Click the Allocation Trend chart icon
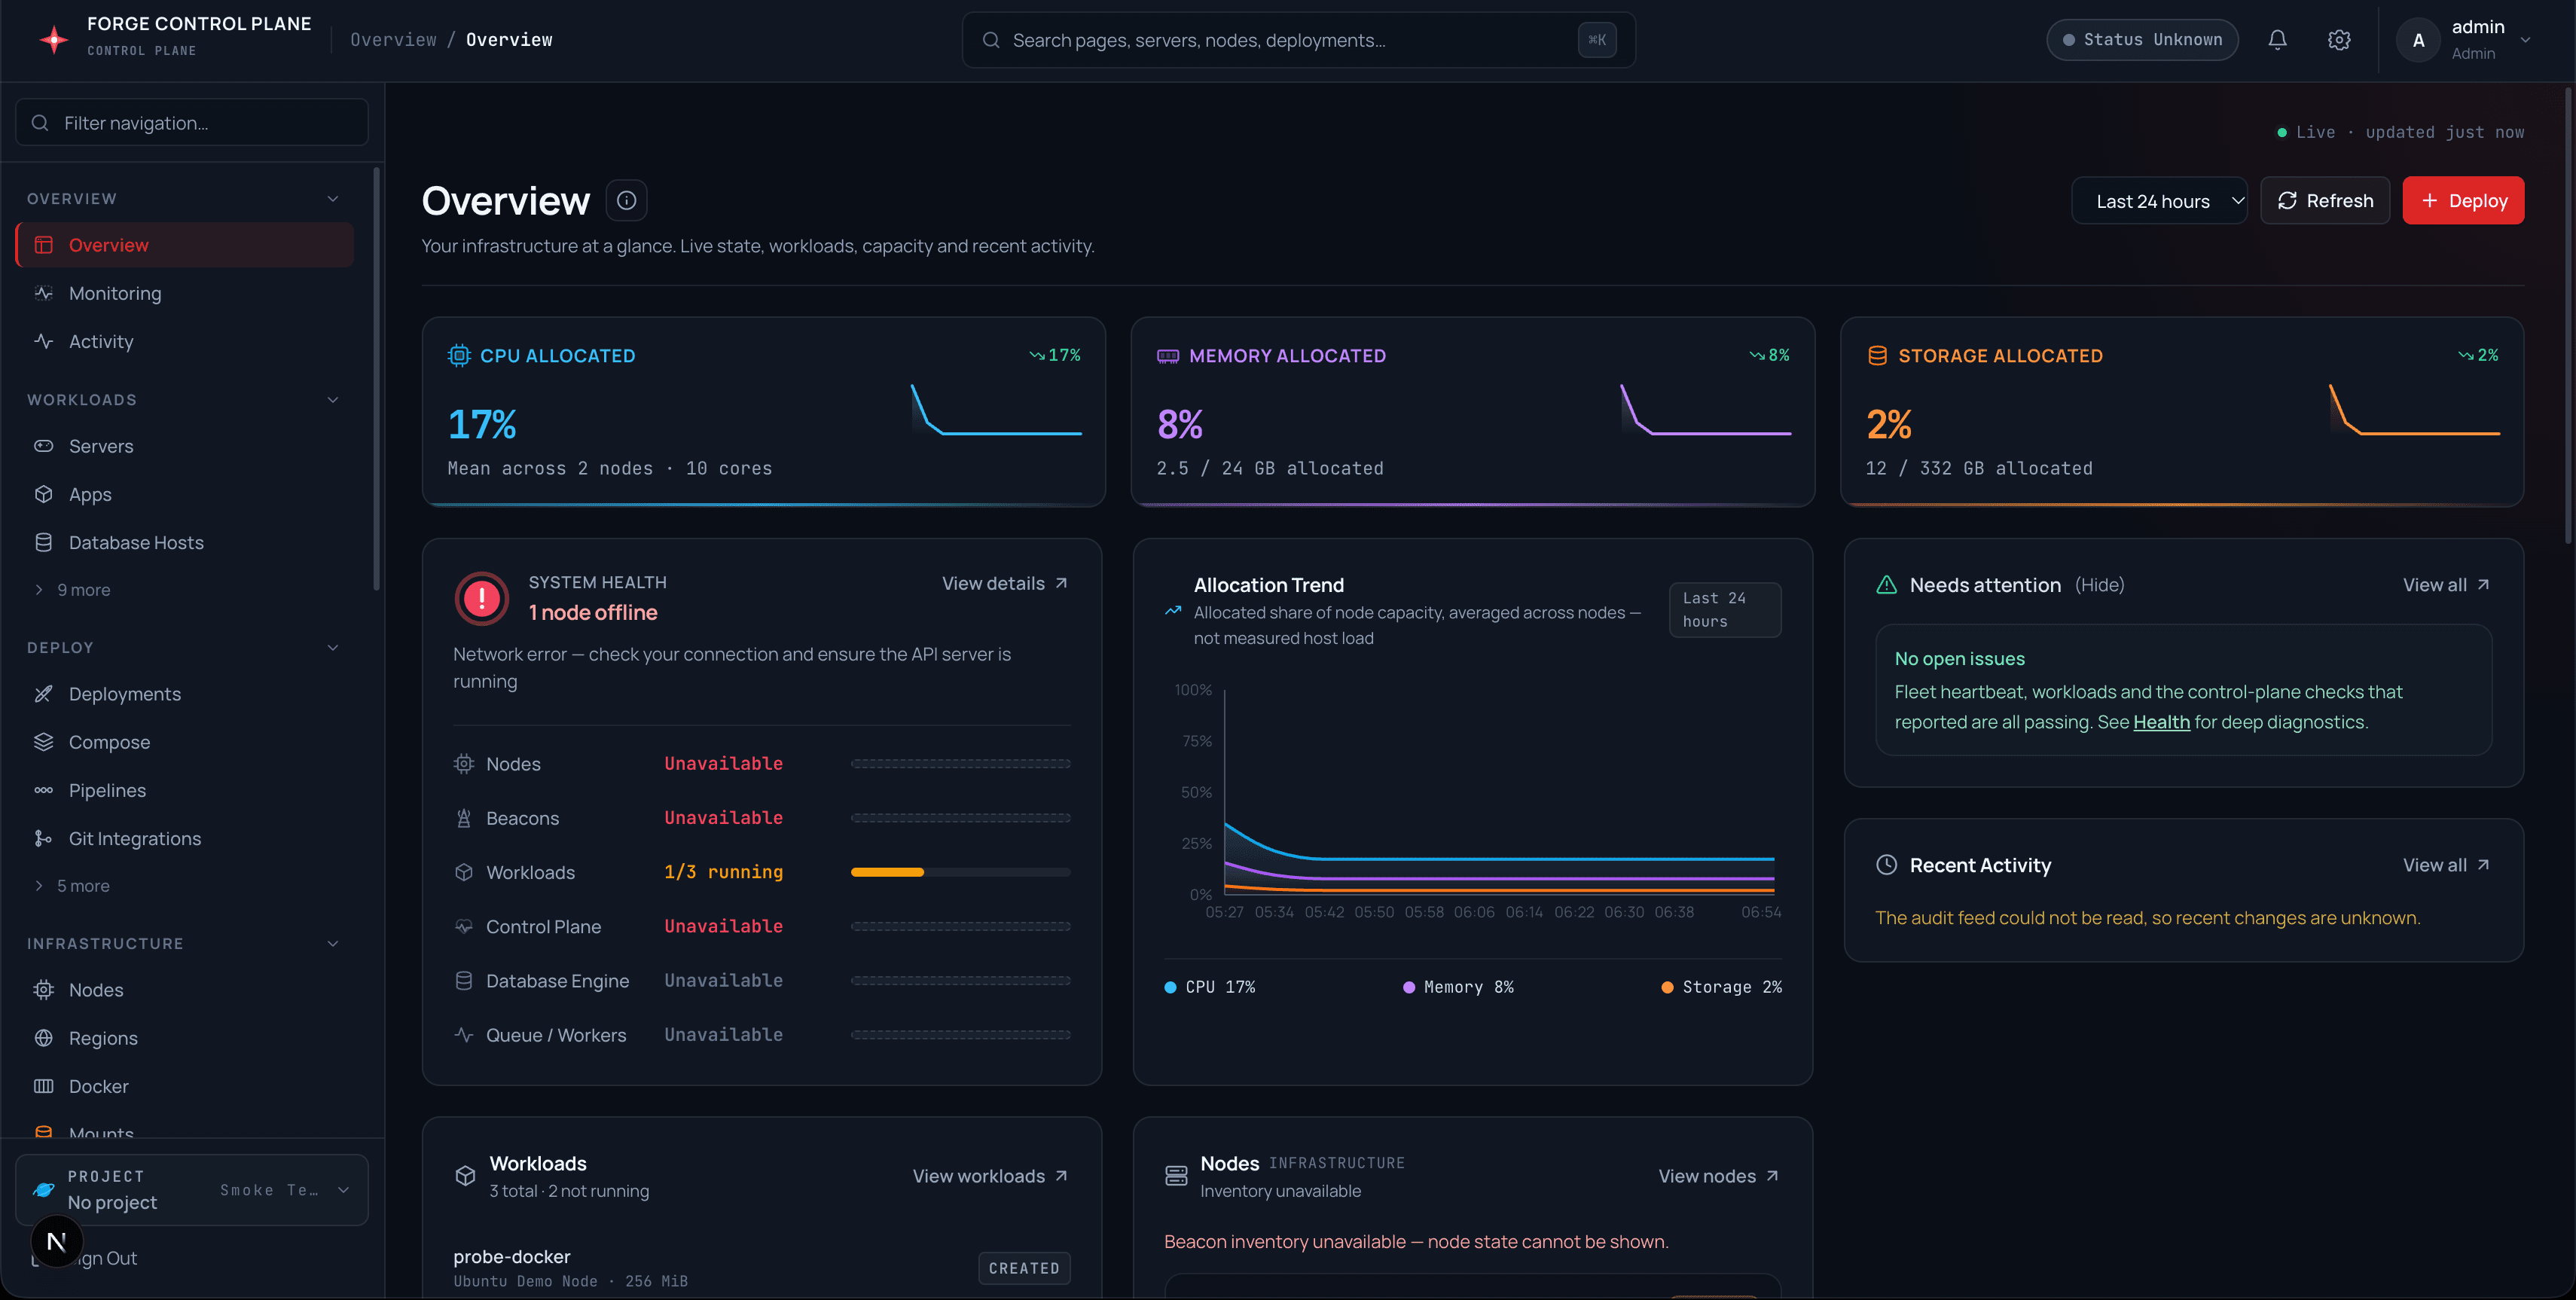Viewport: 2576px width, 1300px height. (1173, 611)
